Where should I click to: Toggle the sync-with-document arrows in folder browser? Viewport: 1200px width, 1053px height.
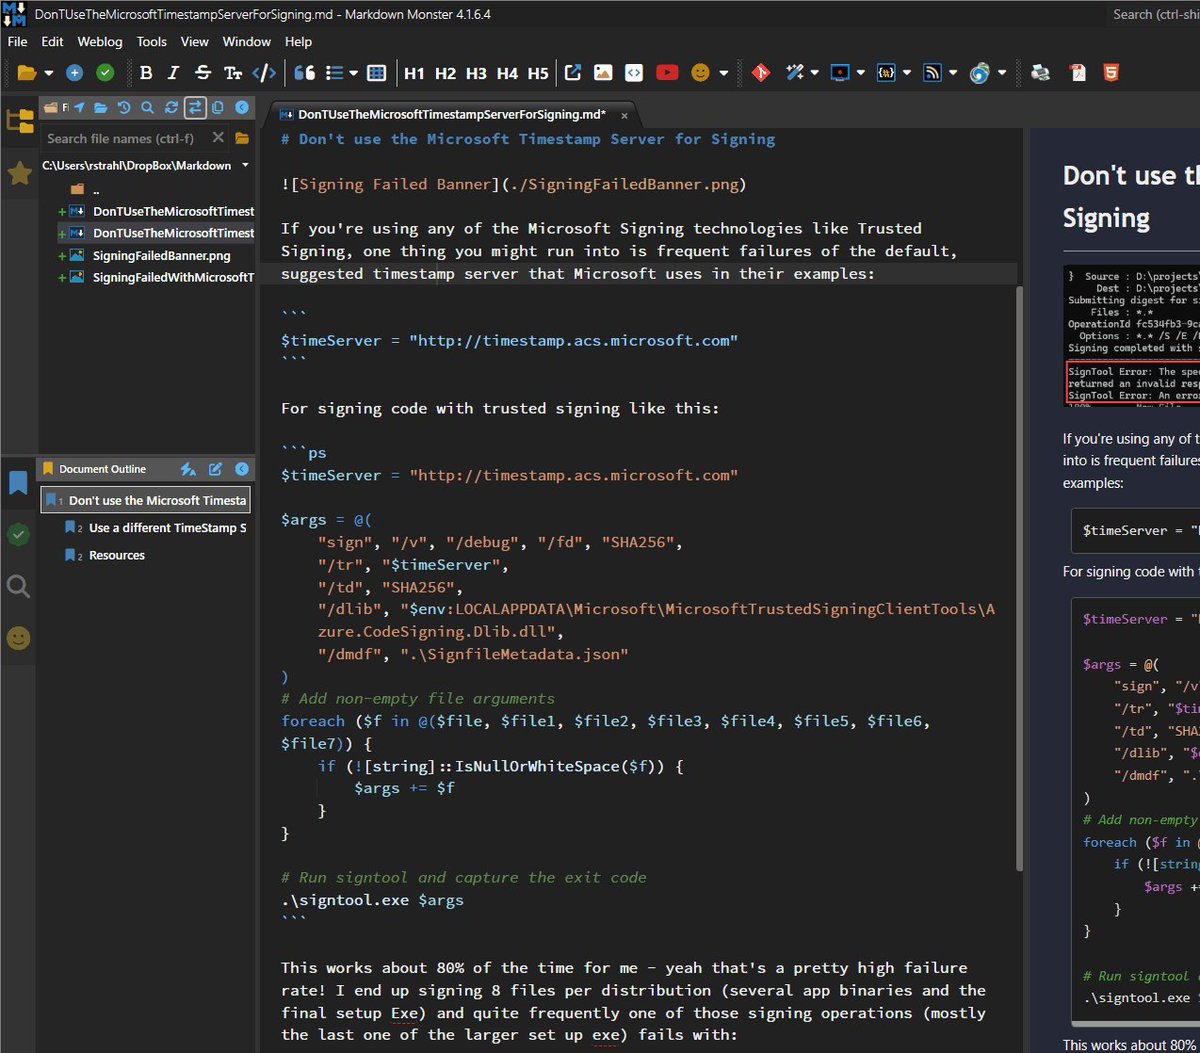click(195, 107)
